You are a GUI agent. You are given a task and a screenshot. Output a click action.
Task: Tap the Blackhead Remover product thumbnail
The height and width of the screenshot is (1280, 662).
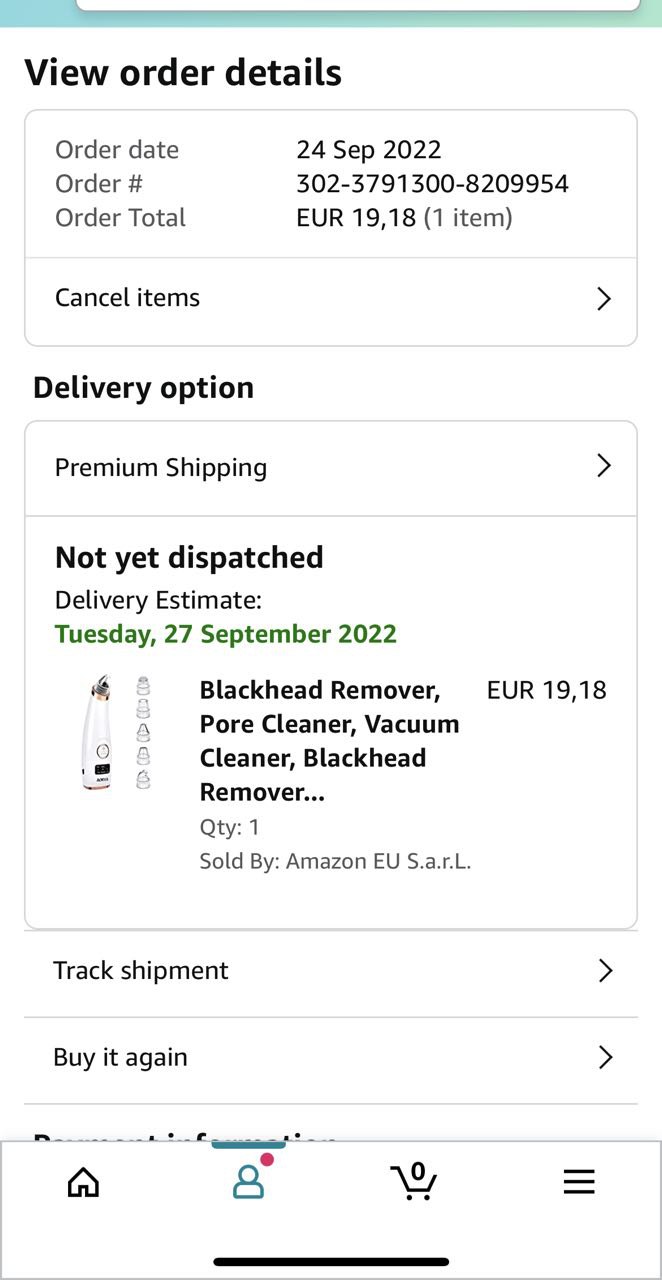coord(117,733)
